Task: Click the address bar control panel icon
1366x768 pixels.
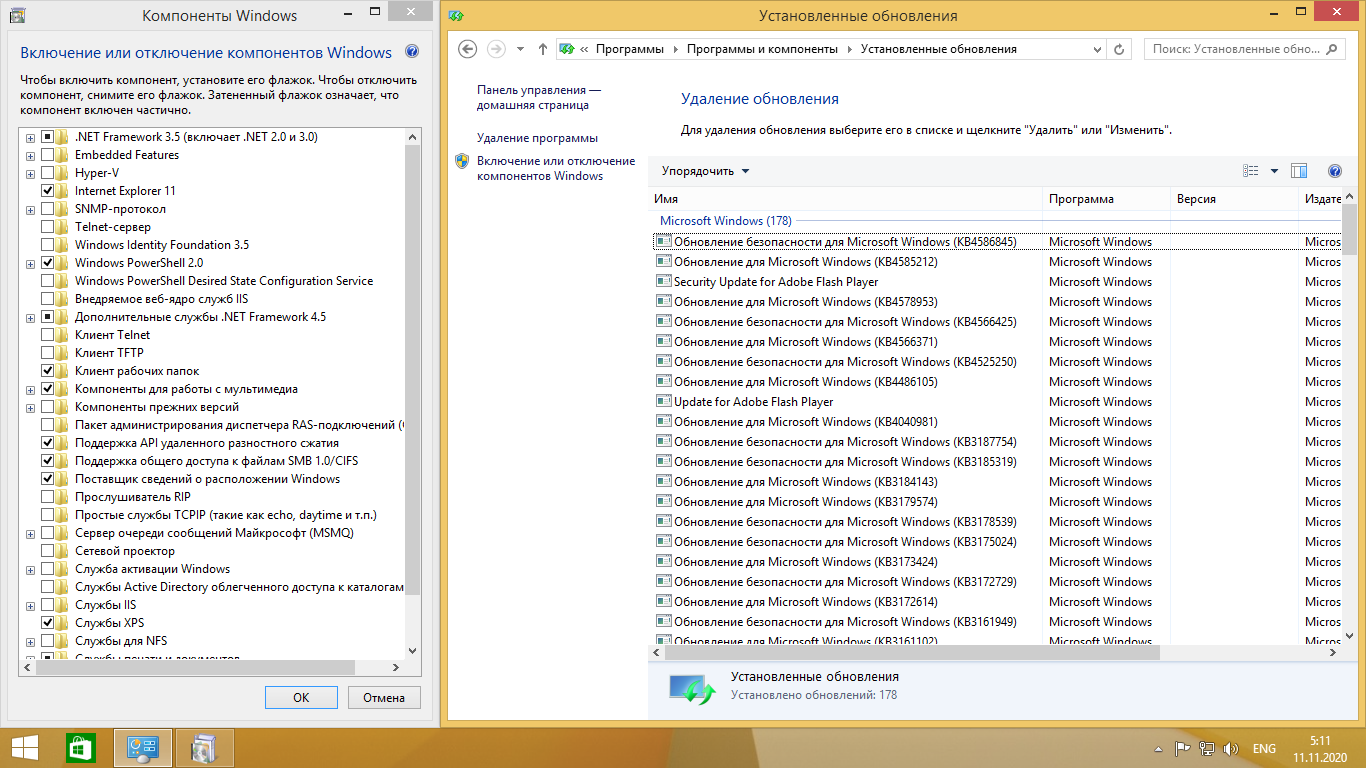Action: coord(567,48)
